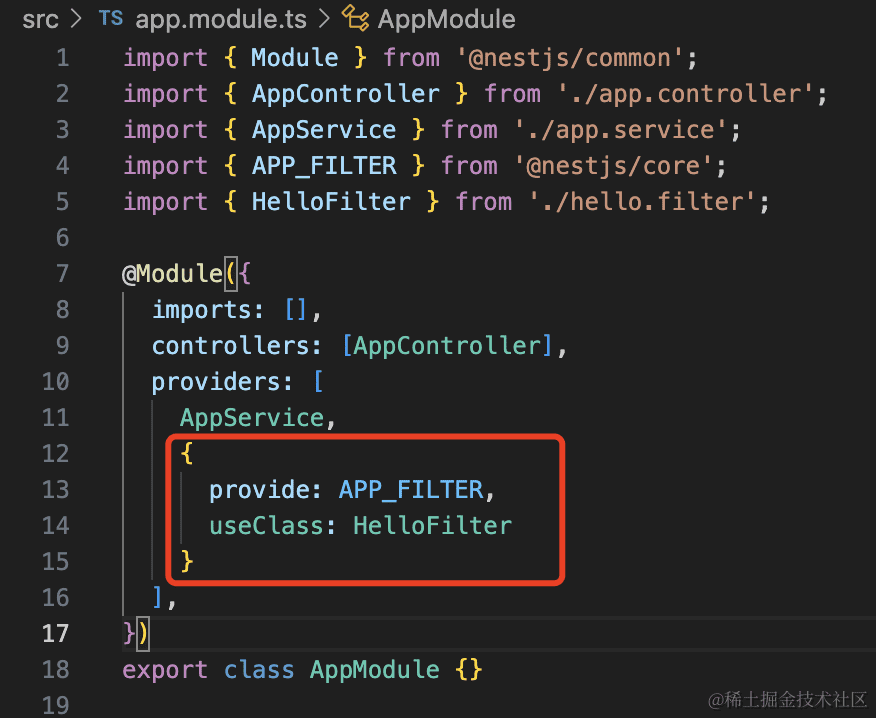876x718 pixels.
Task: Click line number 12 in the gutter
Action: (x=55, y=454)
